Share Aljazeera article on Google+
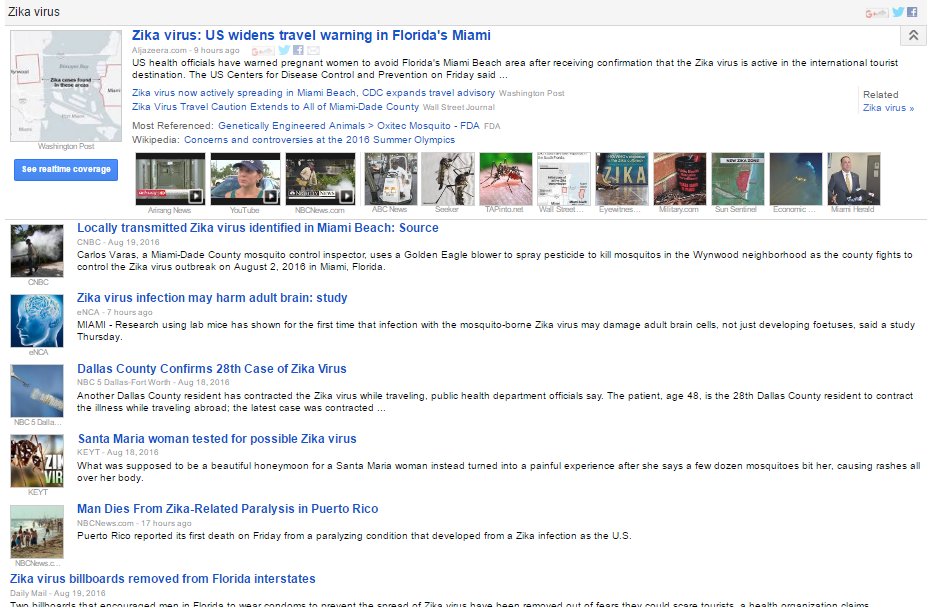Viewport: 947px width, 607px height. (263, 51)
